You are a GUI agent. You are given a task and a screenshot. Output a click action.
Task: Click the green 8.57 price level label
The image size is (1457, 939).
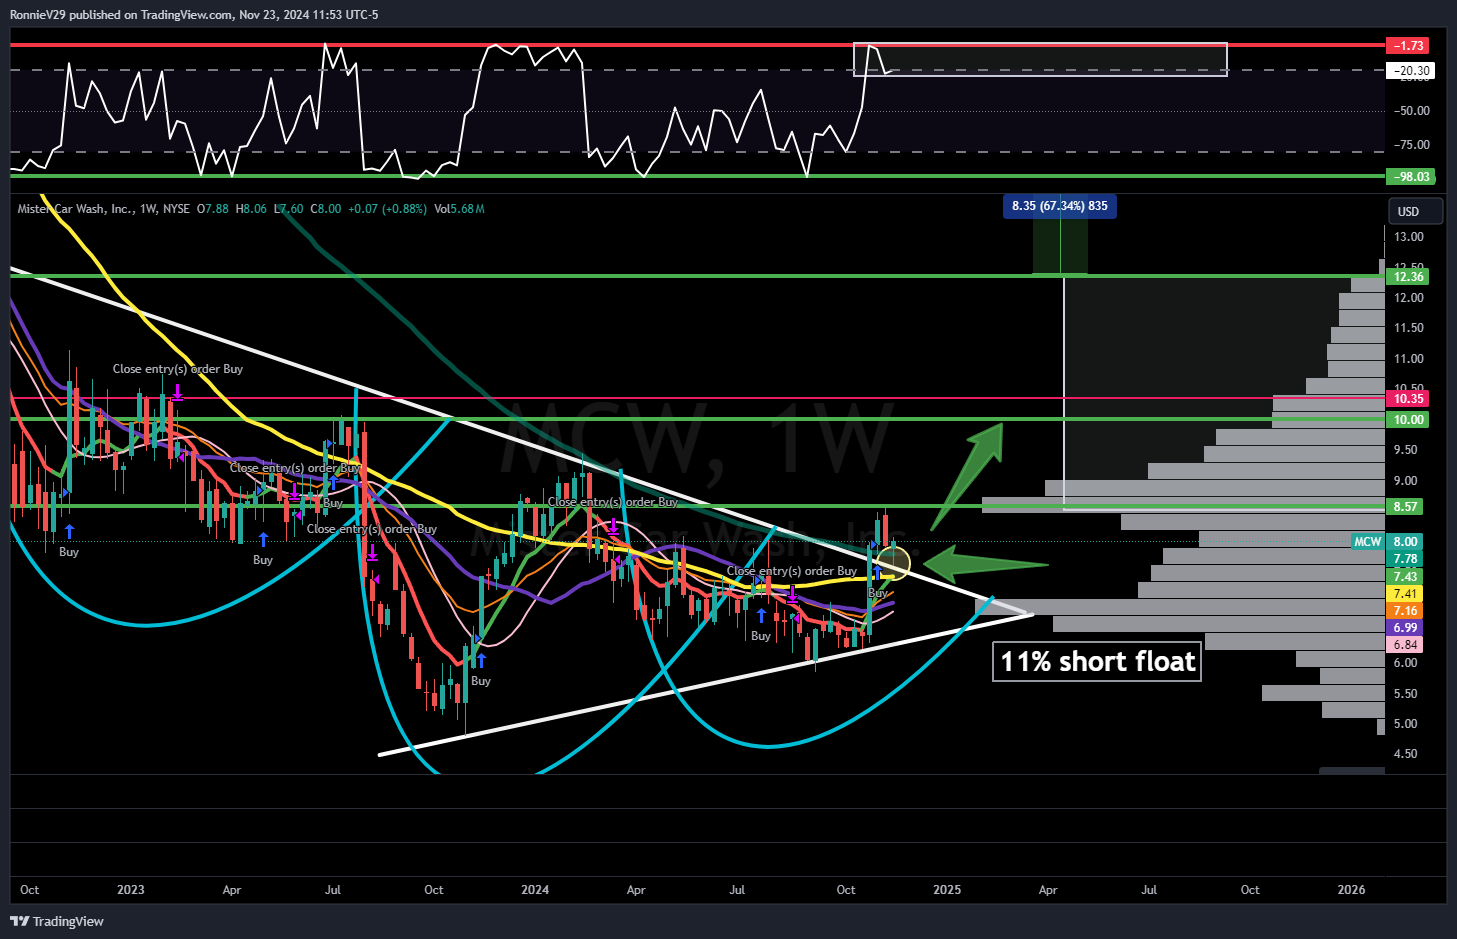pyautogui.click(x=1406, y=507)
